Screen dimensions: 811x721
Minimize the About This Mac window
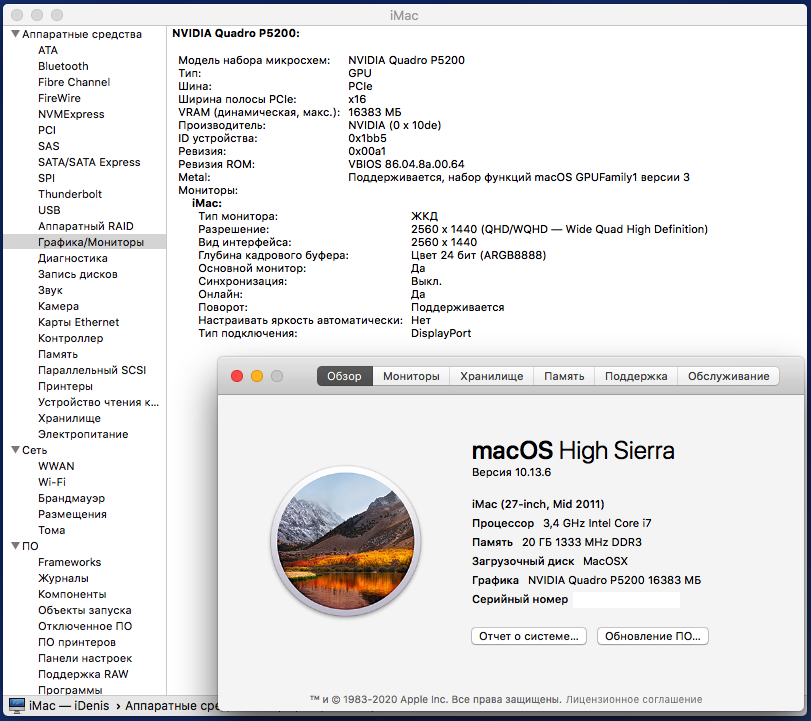pyautogui.click(x=257, y=376)
